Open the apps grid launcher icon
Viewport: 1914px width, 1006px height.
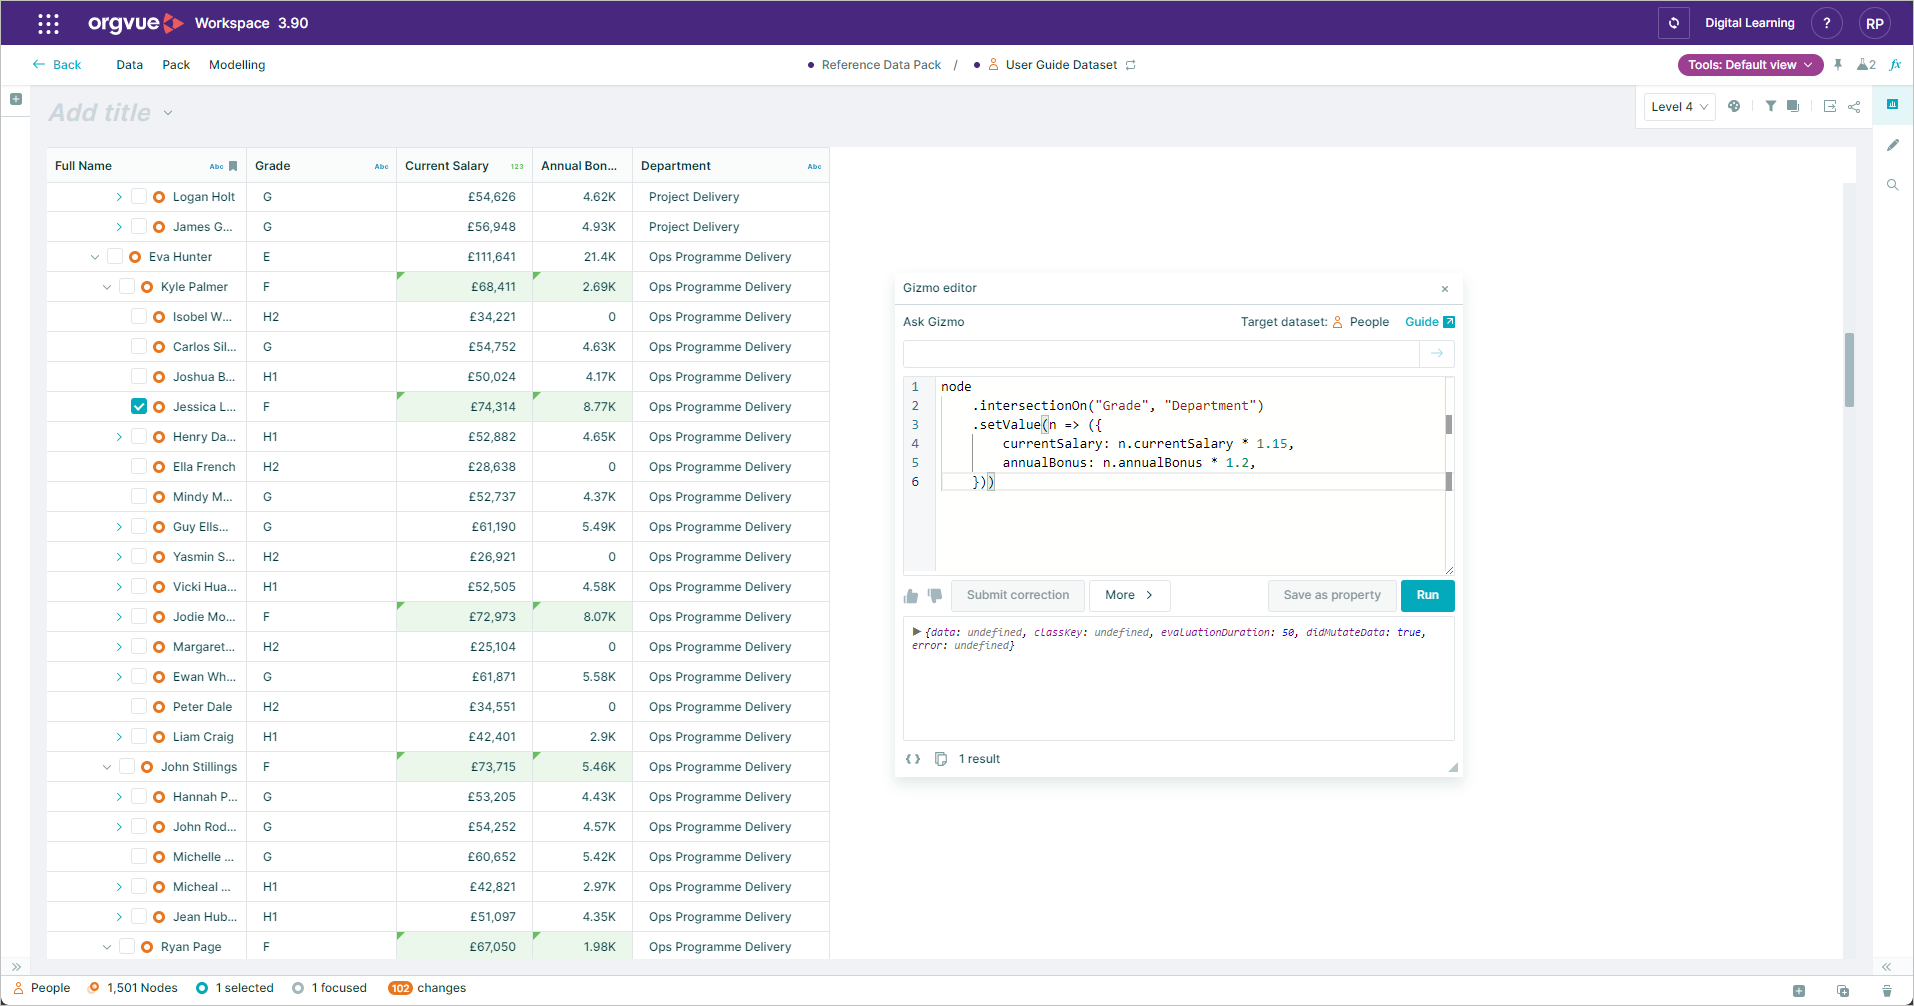click(x=48, y=23)
